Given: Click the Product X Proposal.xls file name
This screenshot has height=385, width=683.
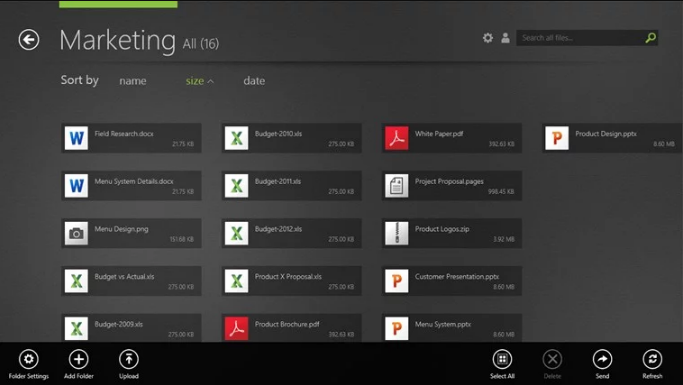Looking at the screenshot, I should (x=288, y=277).
